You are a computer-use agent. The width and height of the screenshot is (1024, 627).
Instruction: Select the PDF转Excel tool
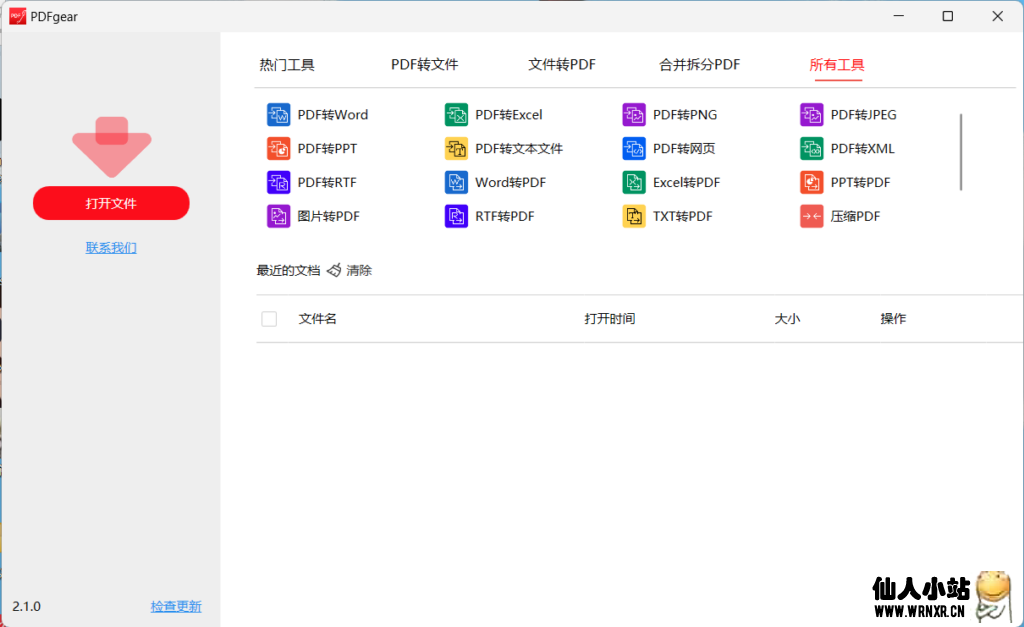pos(504,114)
